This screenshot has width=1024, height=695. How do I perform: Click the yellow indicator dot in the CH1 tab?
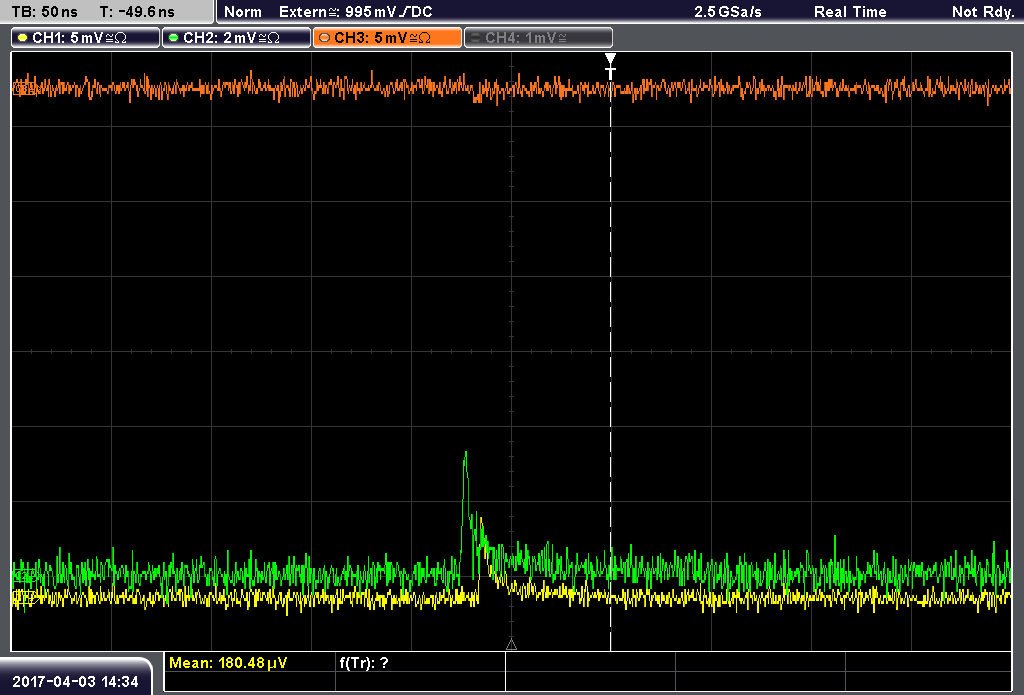point(23,38)
